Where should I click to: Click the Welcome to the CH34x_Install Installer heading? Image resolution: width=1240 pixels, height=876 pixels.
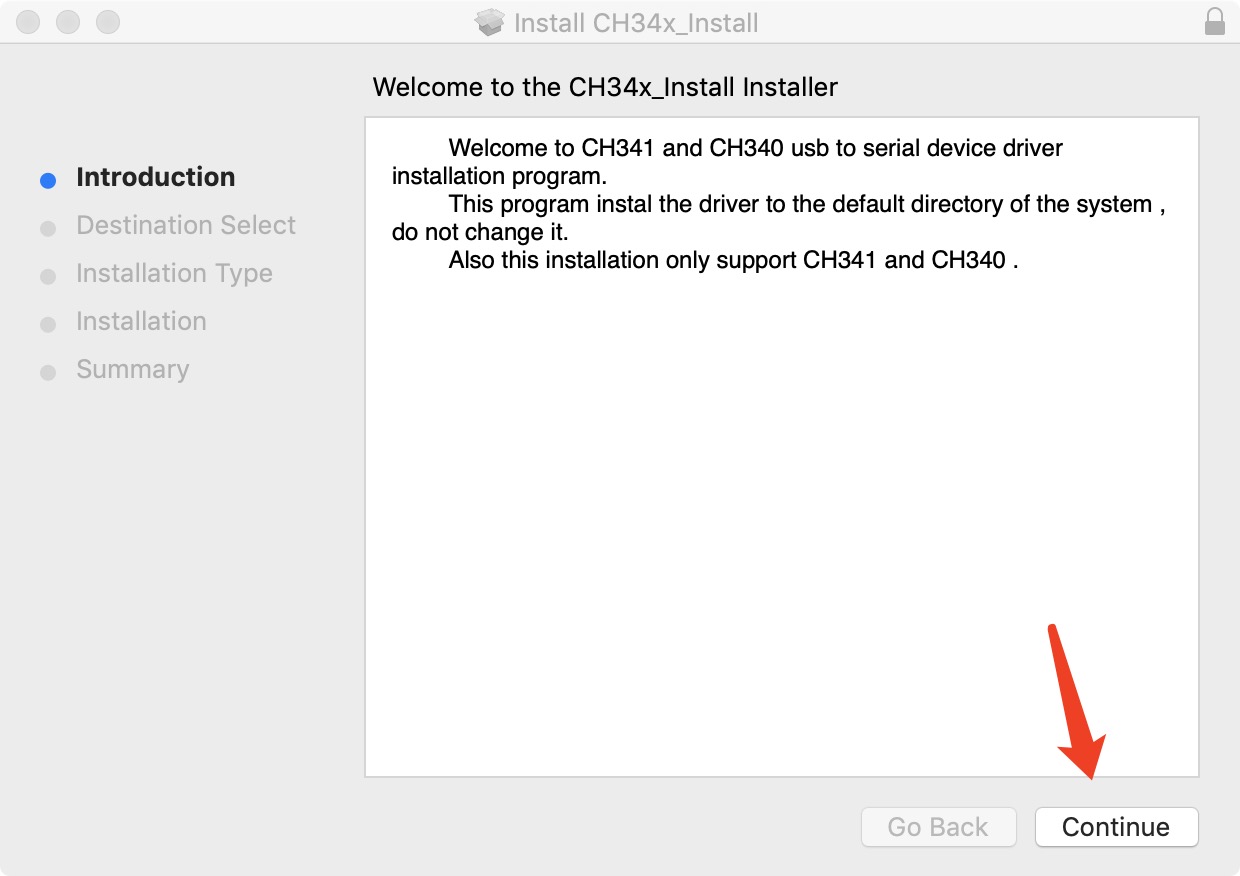(x=605, y=87)
